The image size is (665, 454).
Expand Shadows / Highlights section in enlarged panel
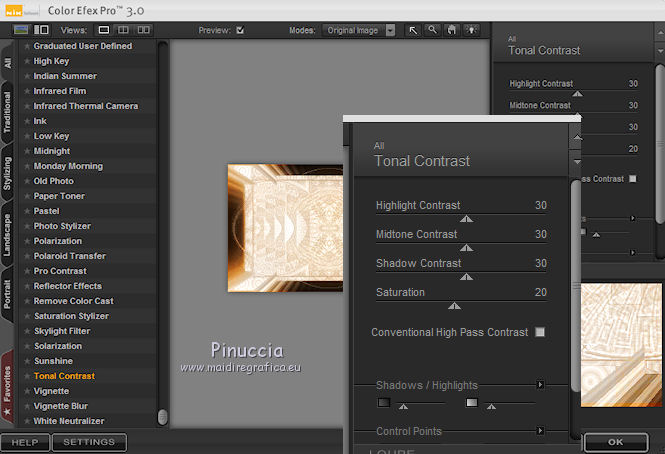point(540,385)
